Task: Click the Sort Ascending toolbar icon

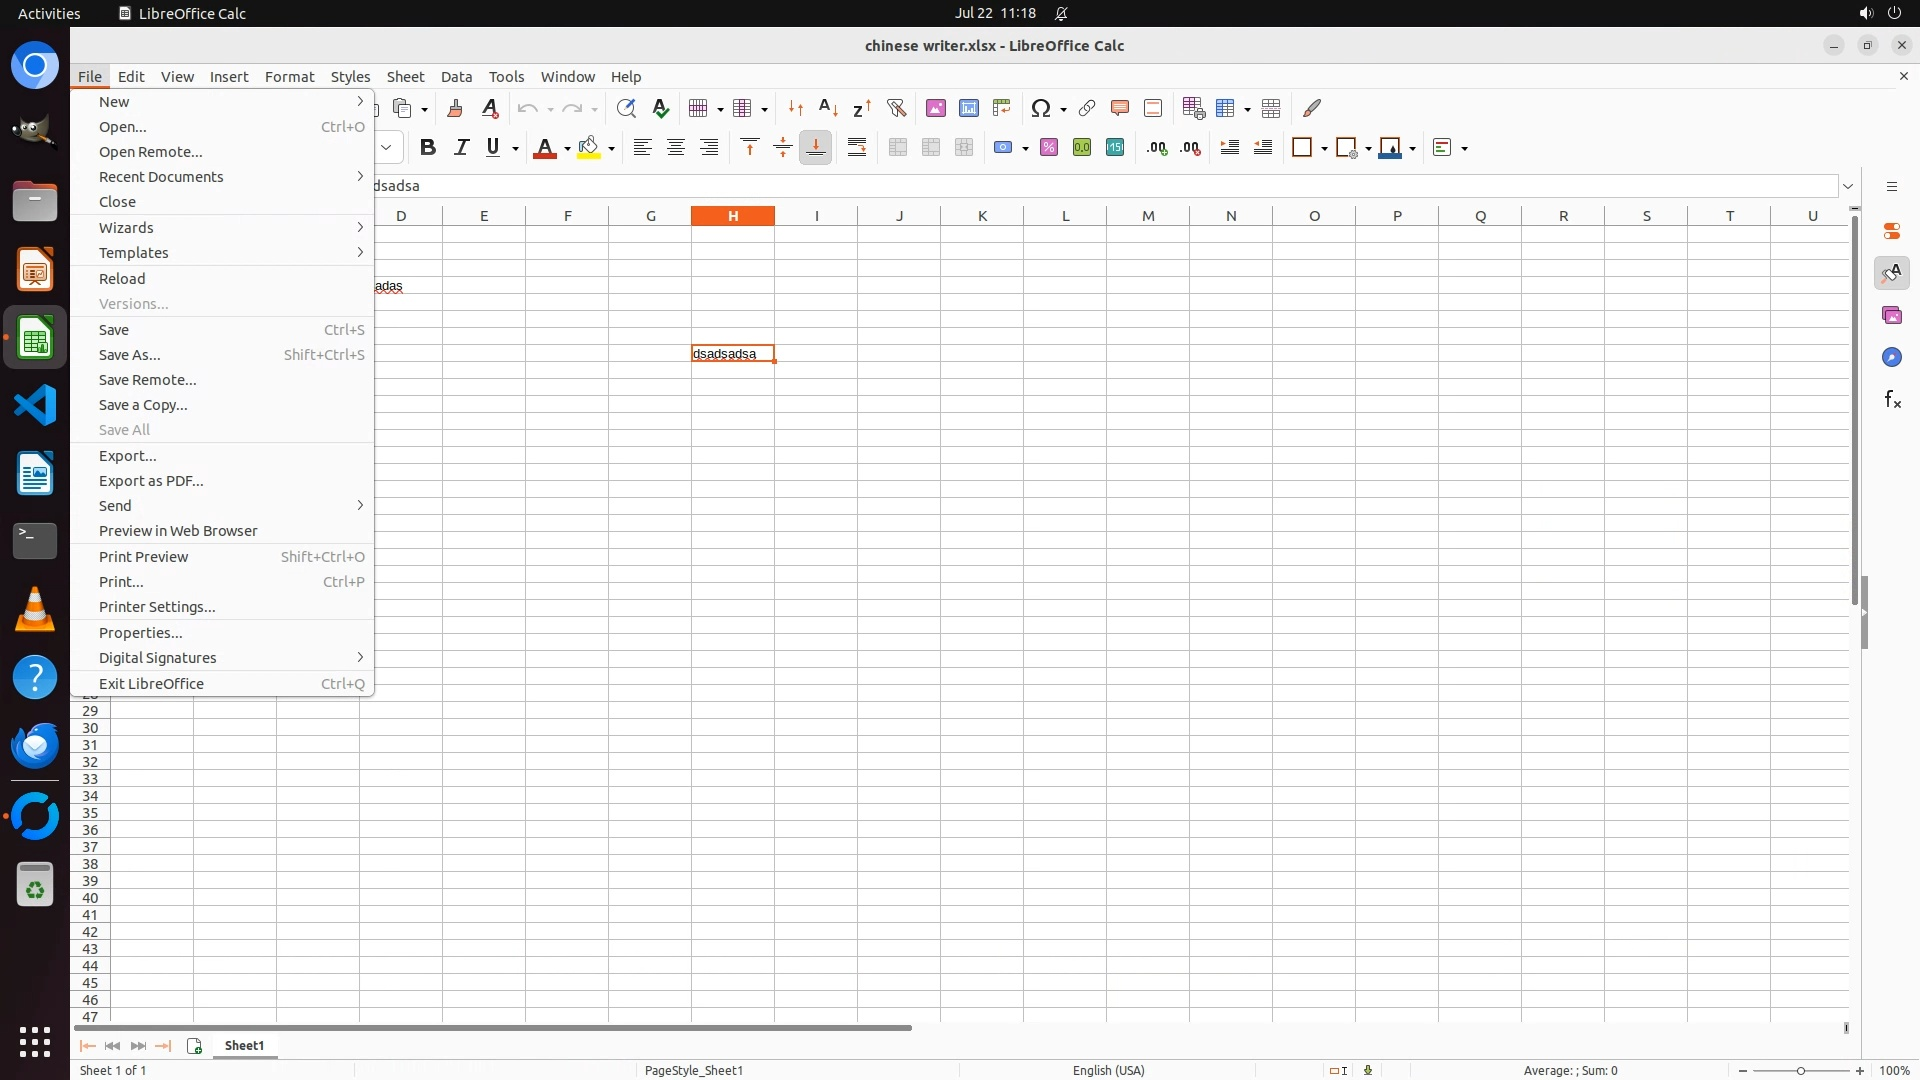Action: (x=828, y=108)
